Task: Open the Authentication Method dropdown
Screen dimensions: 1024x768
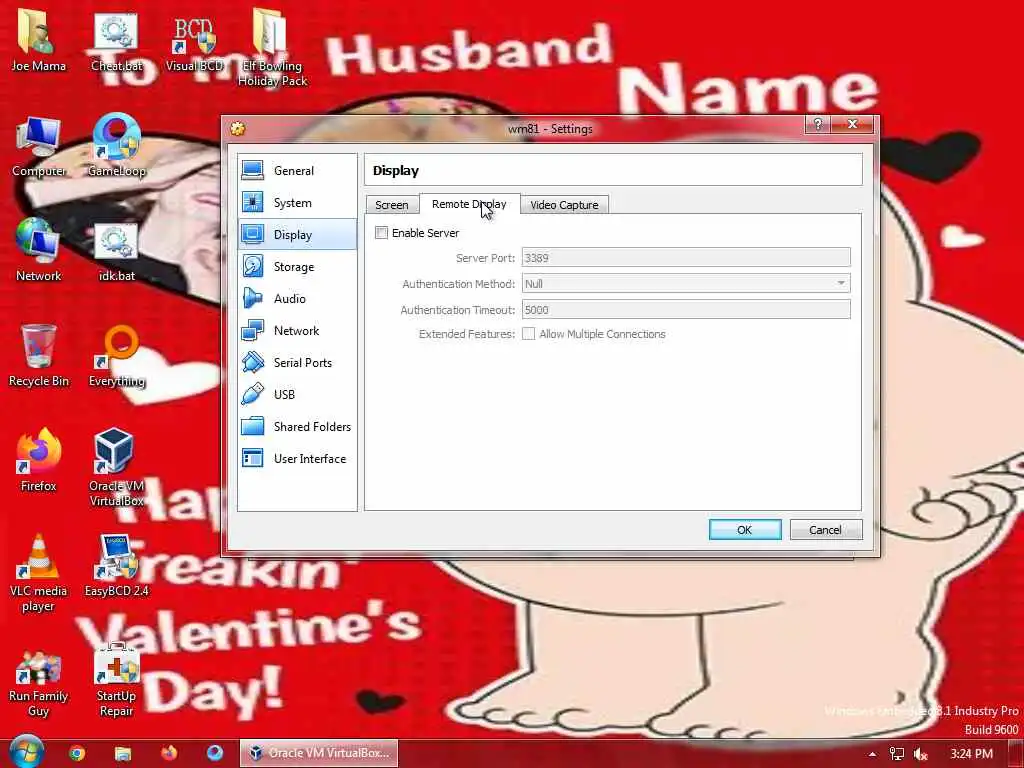Action: point(686,283)
